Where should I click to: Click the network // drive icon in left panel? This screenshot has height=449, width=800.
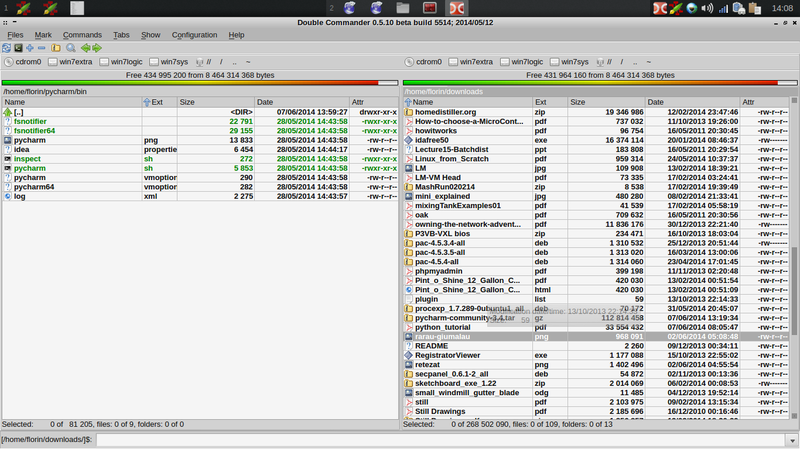click(x=204, y=62)
